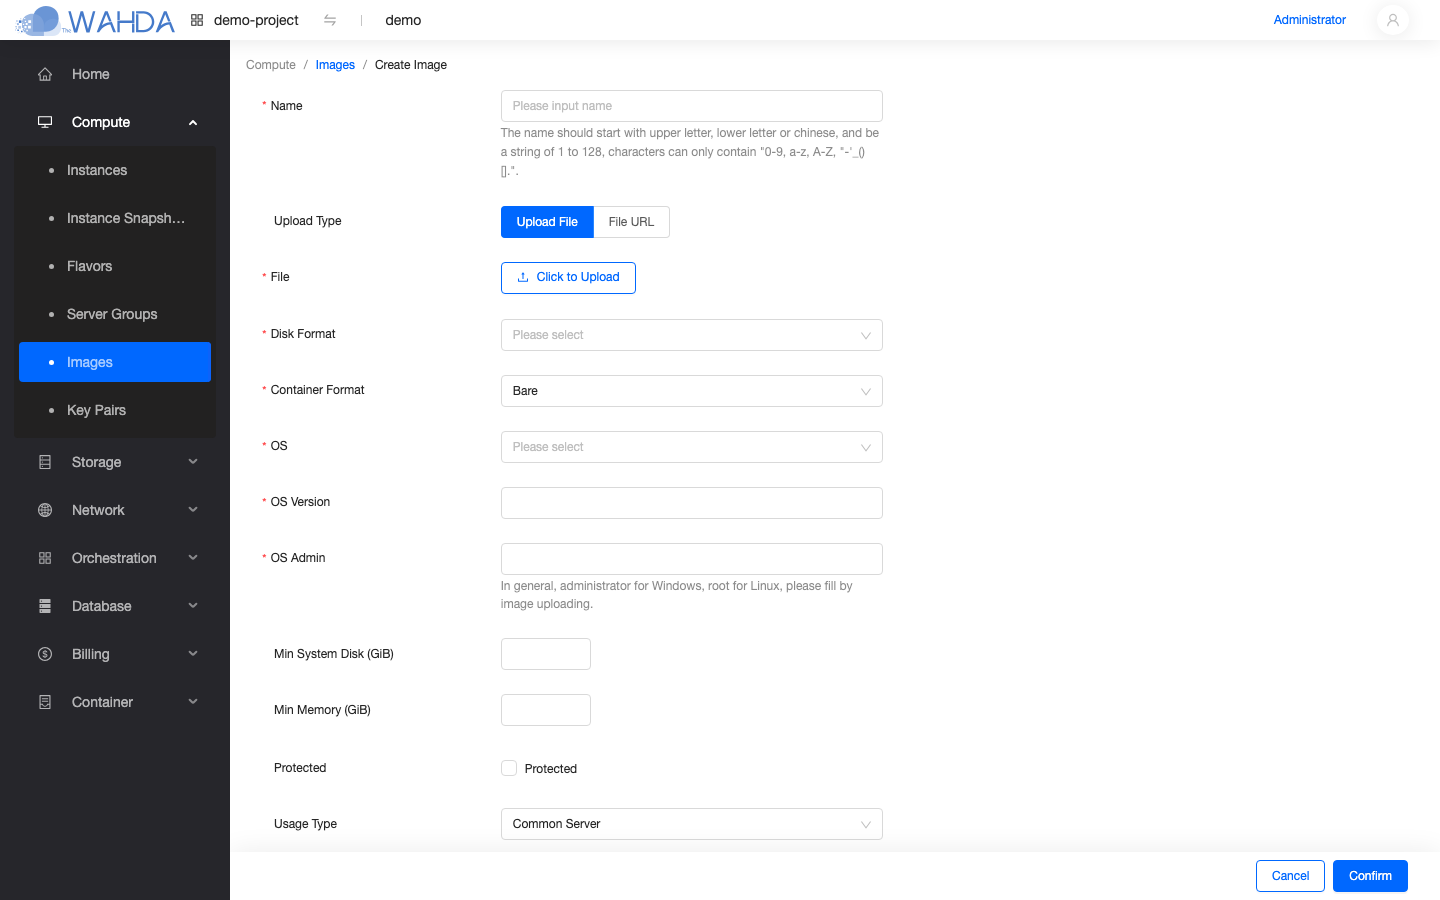
Task: Expand the Network menu chevron
Action: click(x=193, y=510)
